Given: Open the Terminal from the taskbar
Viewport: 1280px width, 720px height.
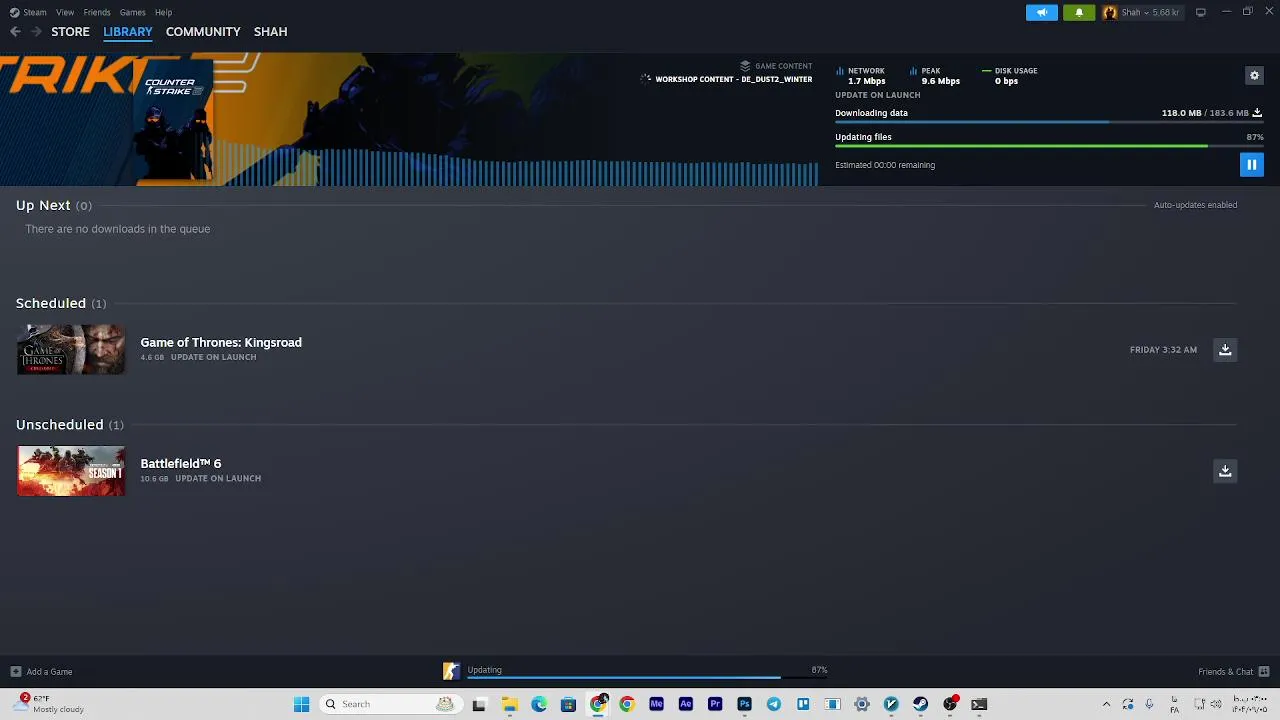Looking at the screenshot, I should pos(979,704).
